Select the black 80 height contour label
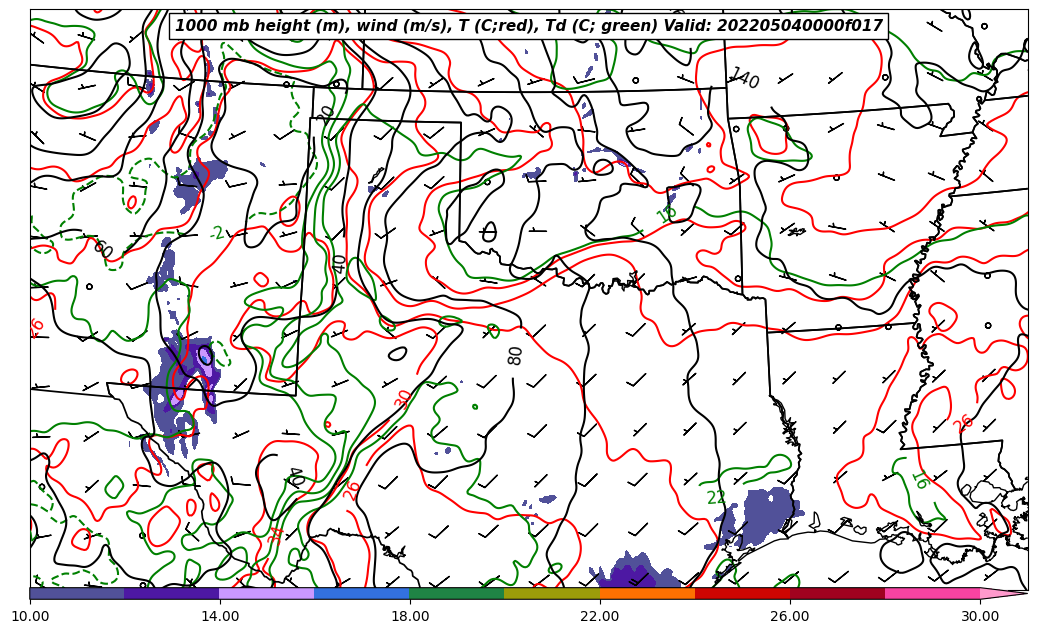The height and width of the screenshot is (633, 1037). pos(516,355)
